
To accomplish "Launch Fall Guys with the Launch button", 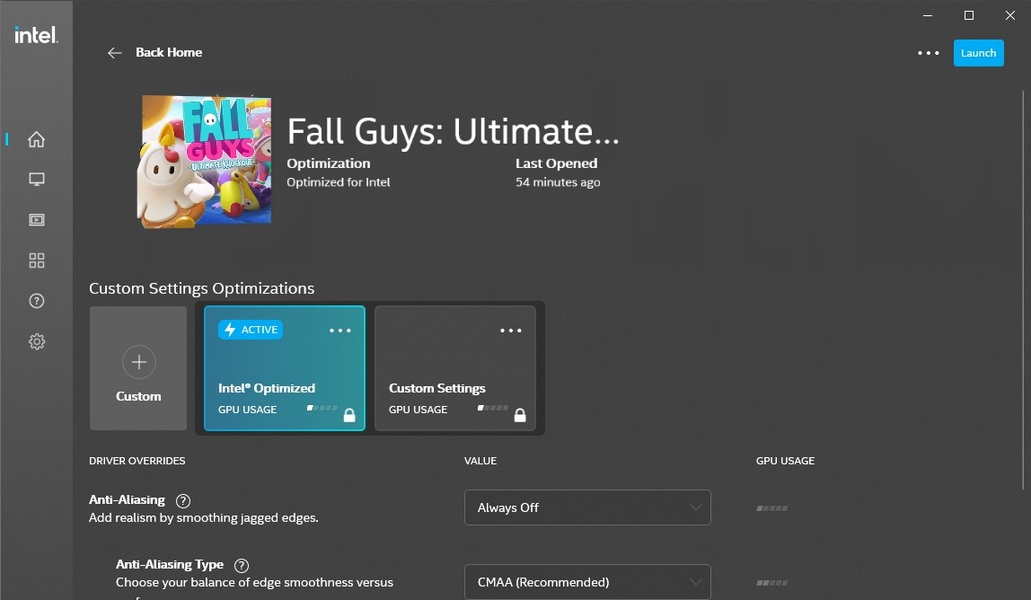I will 978,53.
